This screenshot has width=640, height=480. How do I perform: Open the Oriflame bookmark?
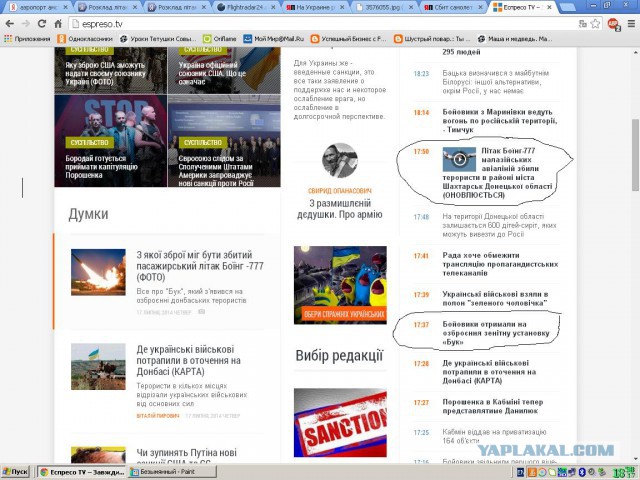tap(220, 39)
